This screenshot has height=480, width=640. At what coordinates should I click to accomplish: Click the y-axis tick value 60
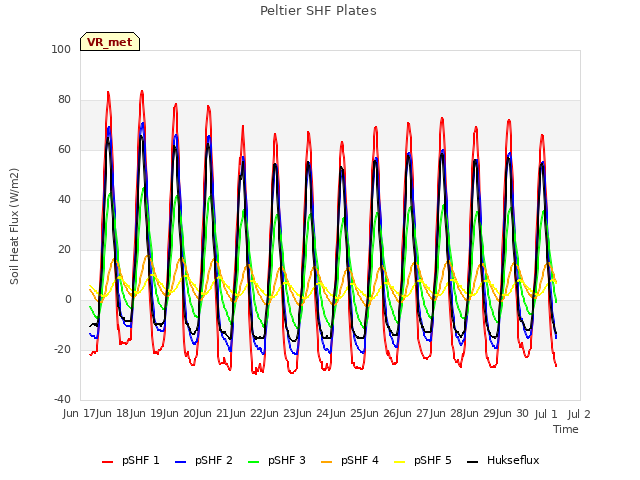(64, 149)
